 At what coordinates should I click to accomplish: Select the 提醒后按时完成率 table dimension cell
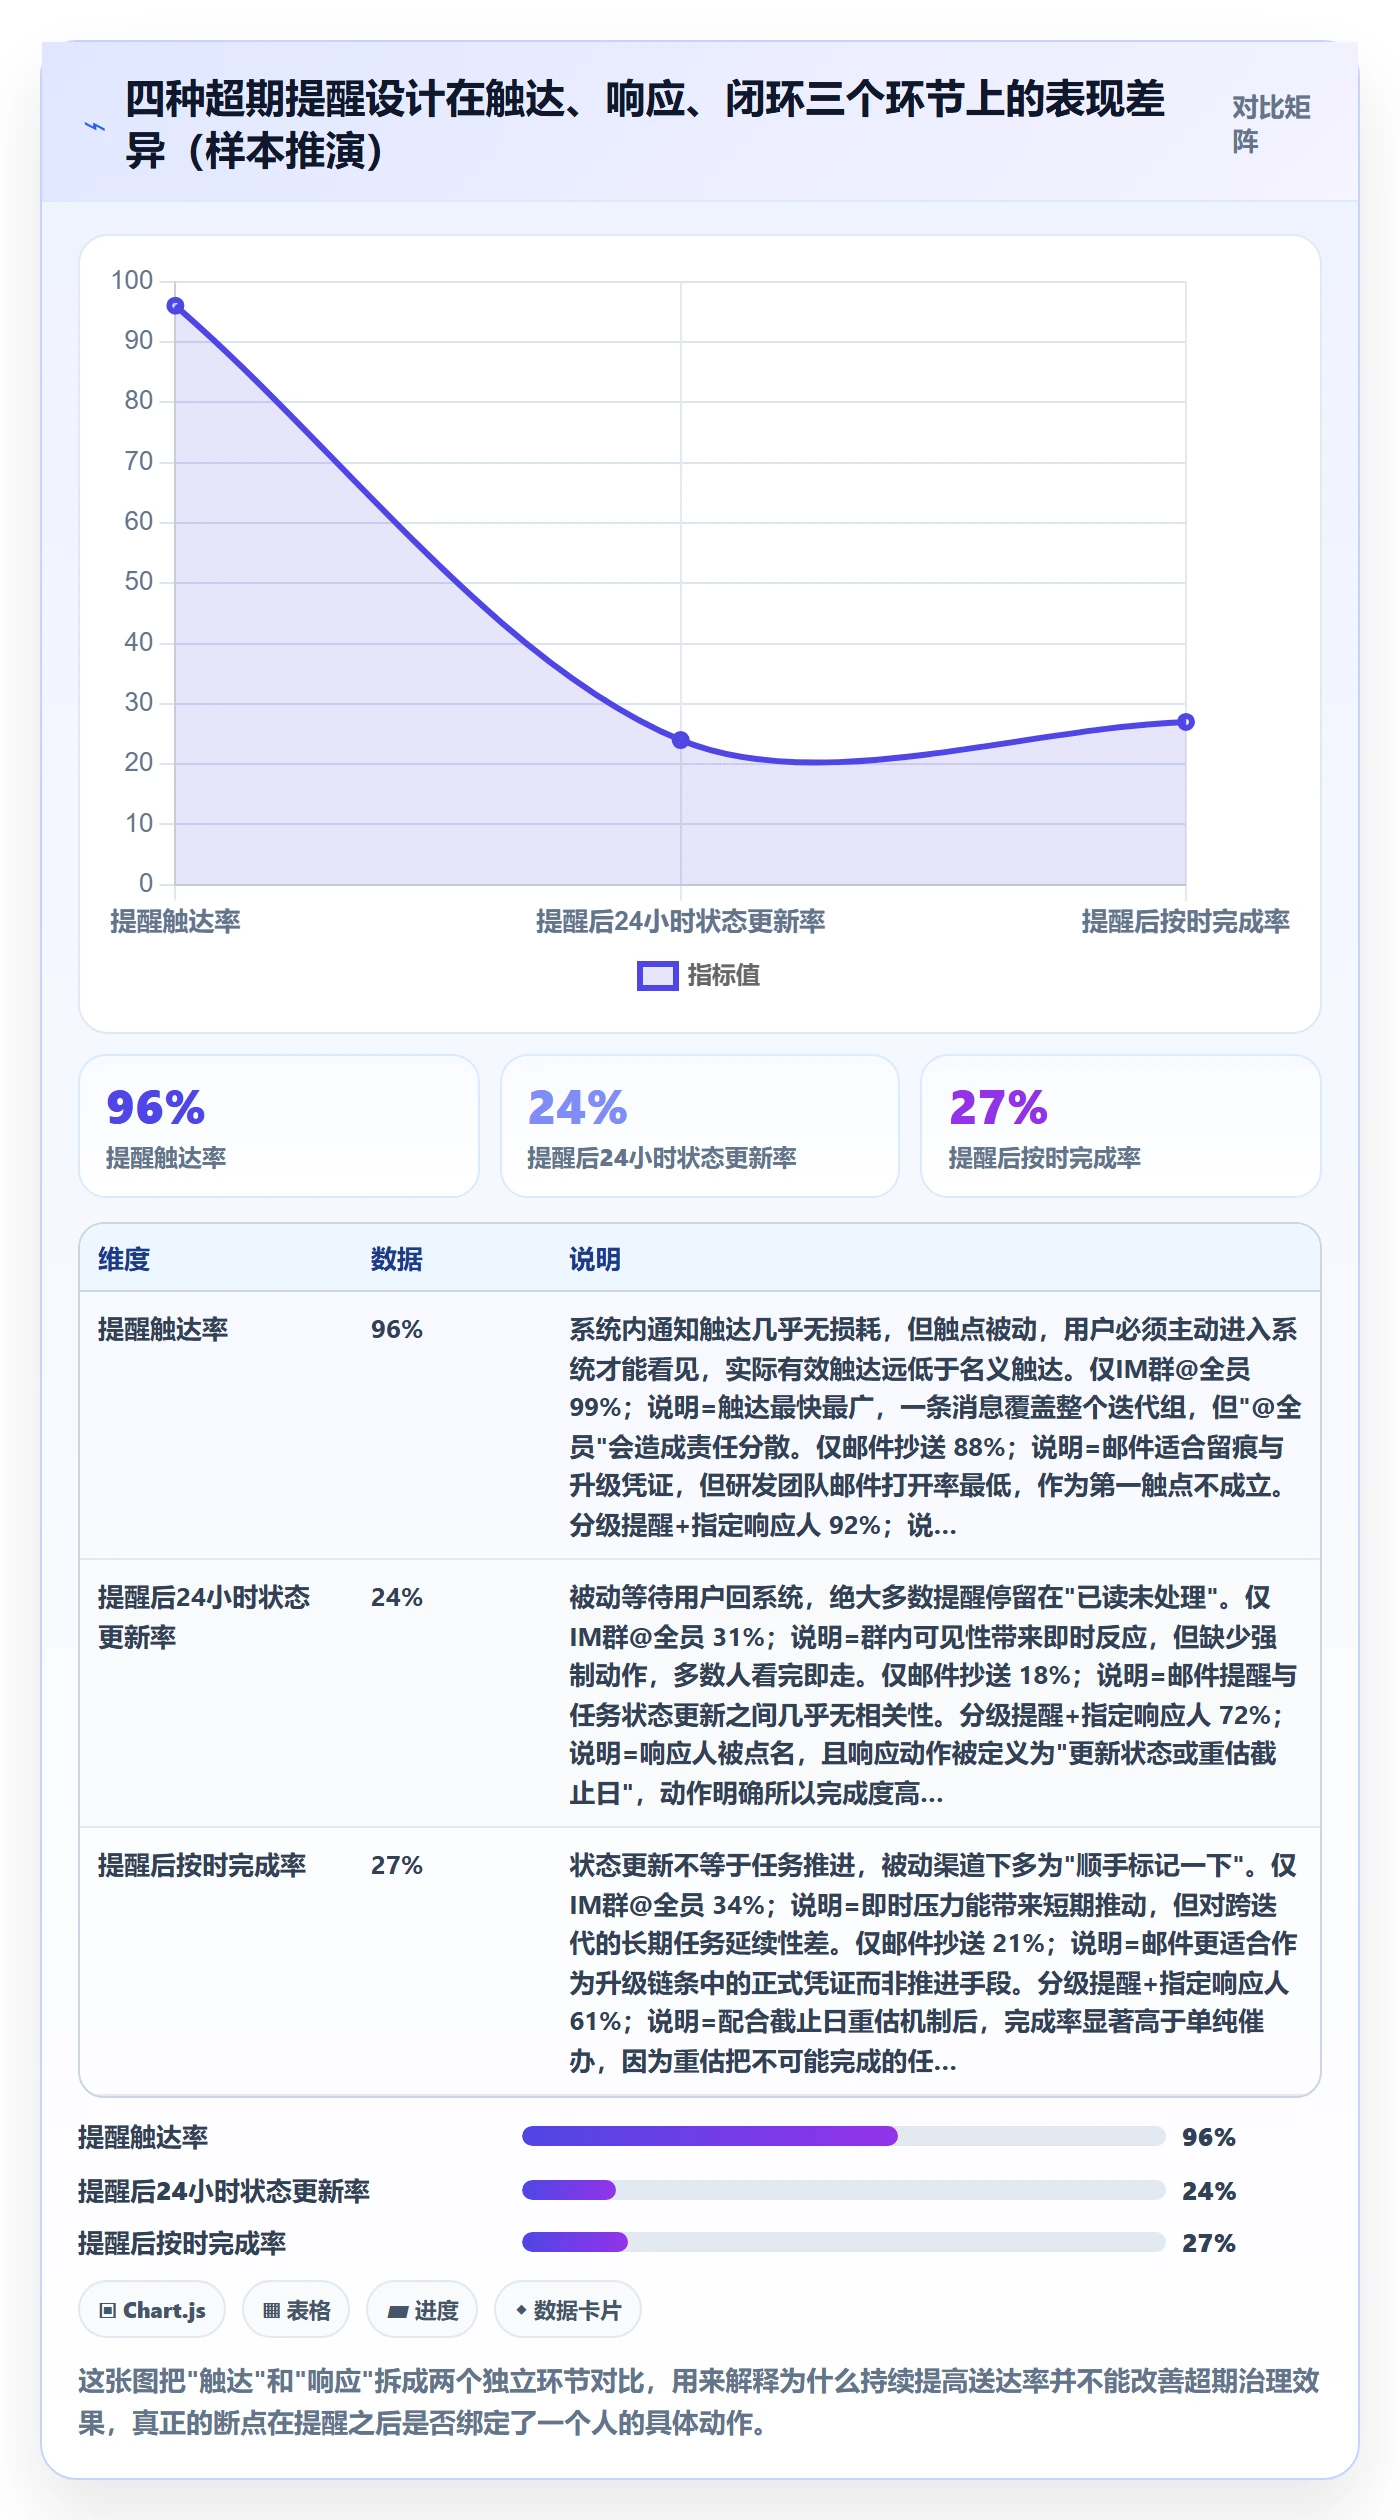tap(202, 1865)
